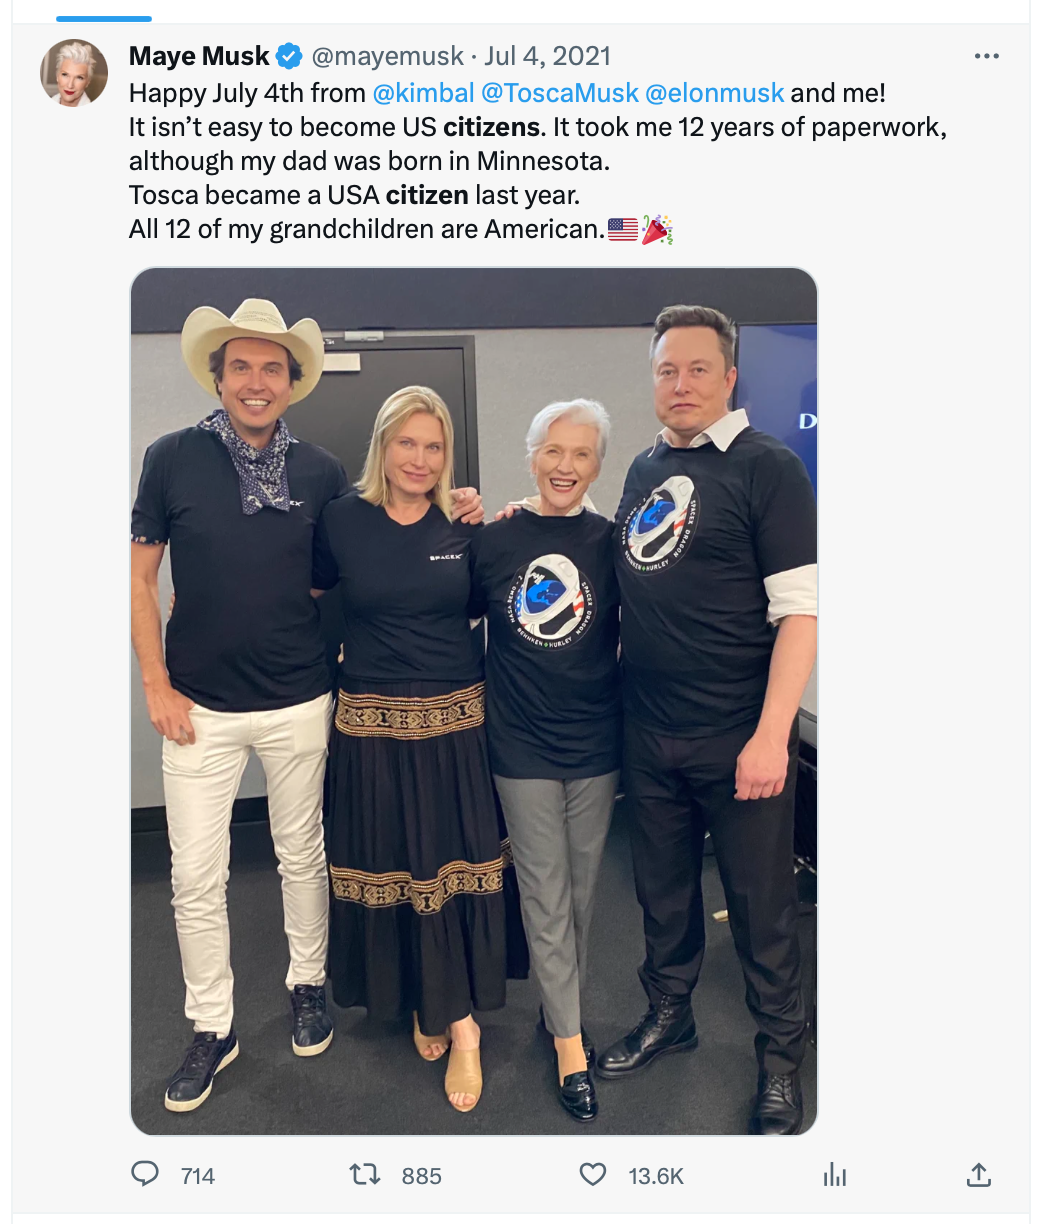Click the share upload arrow icon
1060x1224 pixels.
point(979,1174)
